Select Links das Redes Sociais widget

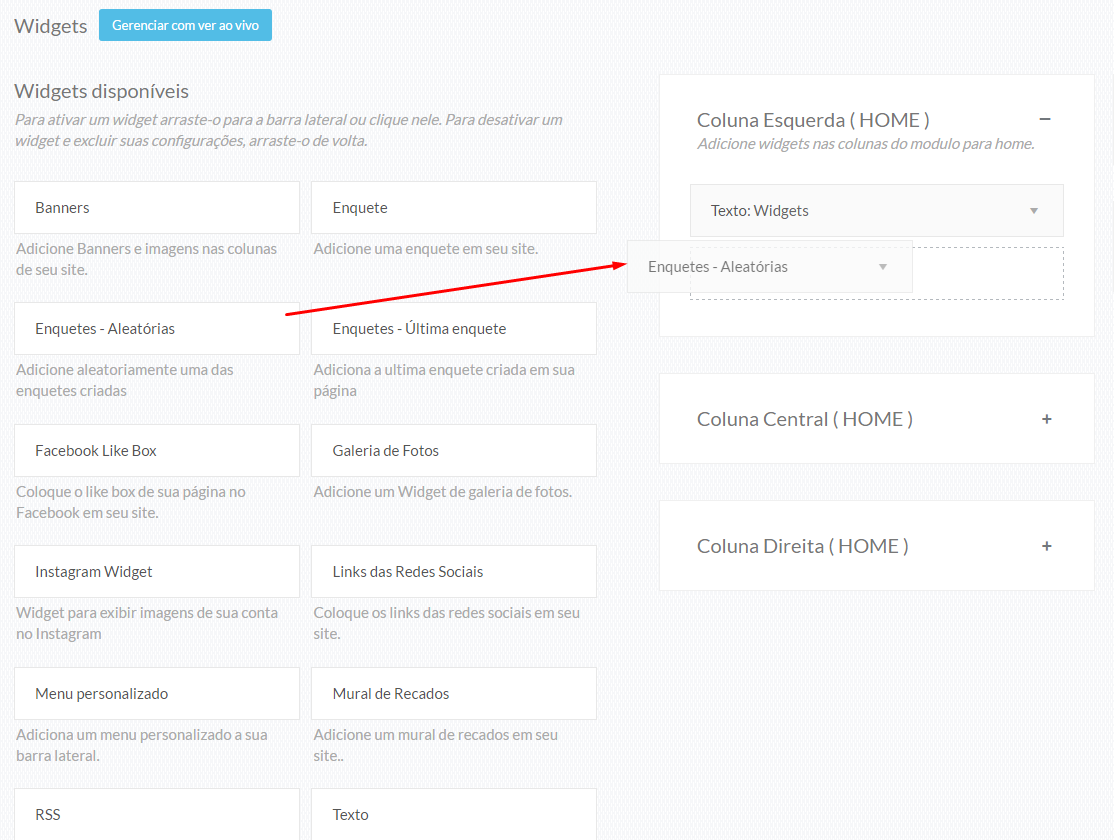pyautogui.click(x=454, y=571)
